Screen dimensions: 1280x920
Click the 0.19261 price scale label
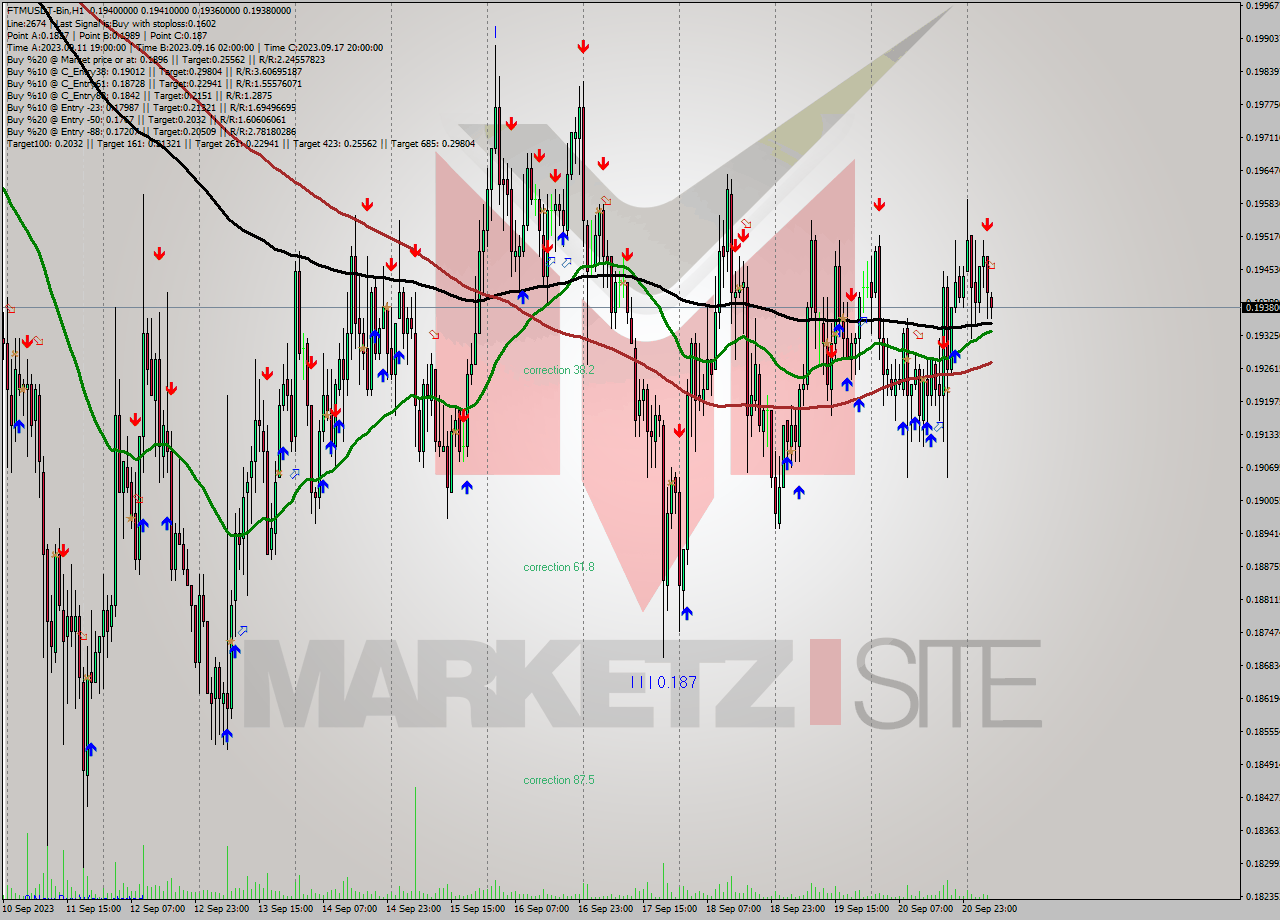tap(1261, 368)
